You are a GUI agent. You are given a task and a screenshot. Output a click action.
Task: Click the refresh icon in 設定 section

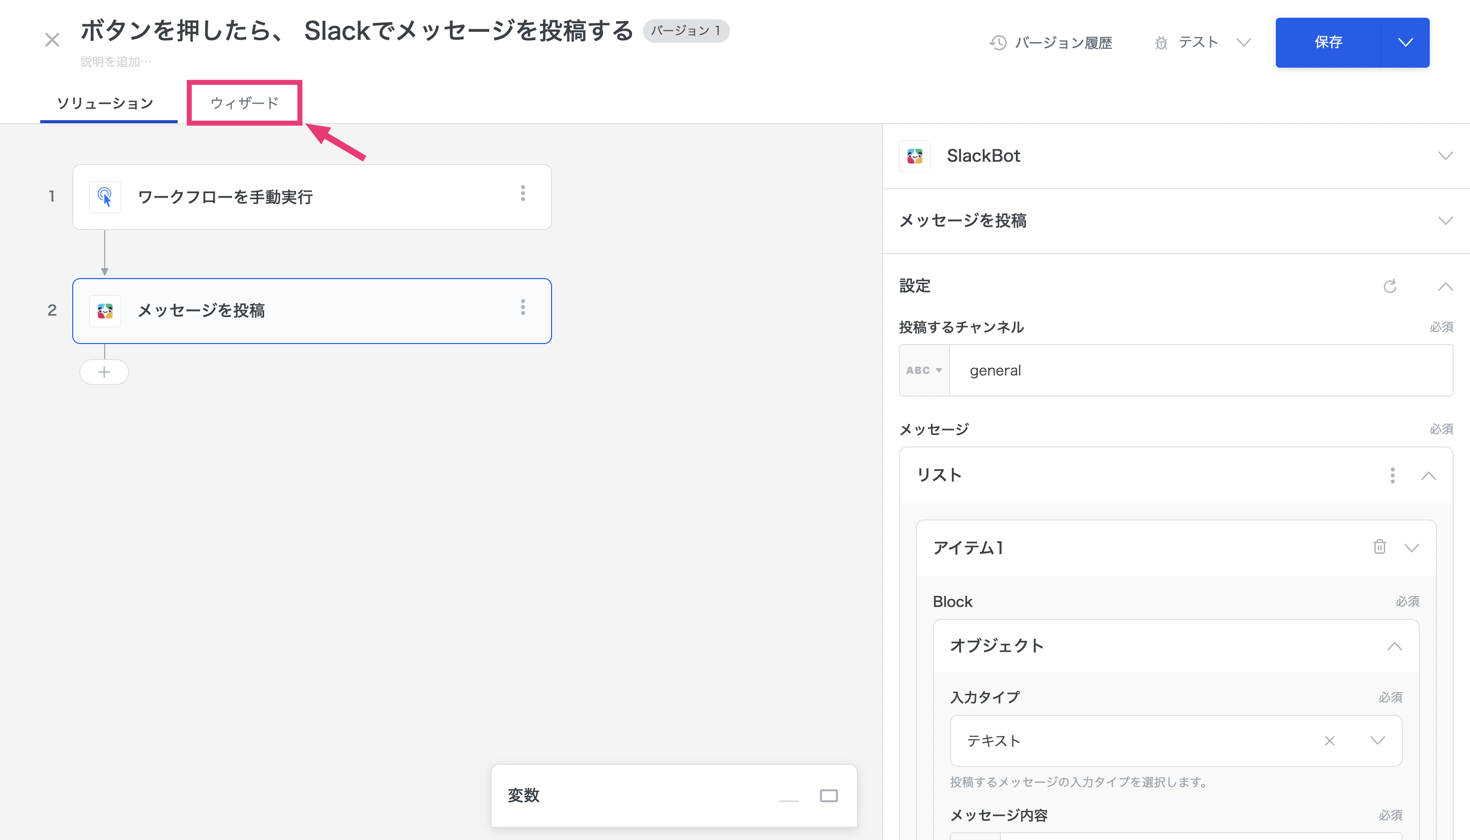[x=1389, y=287]
